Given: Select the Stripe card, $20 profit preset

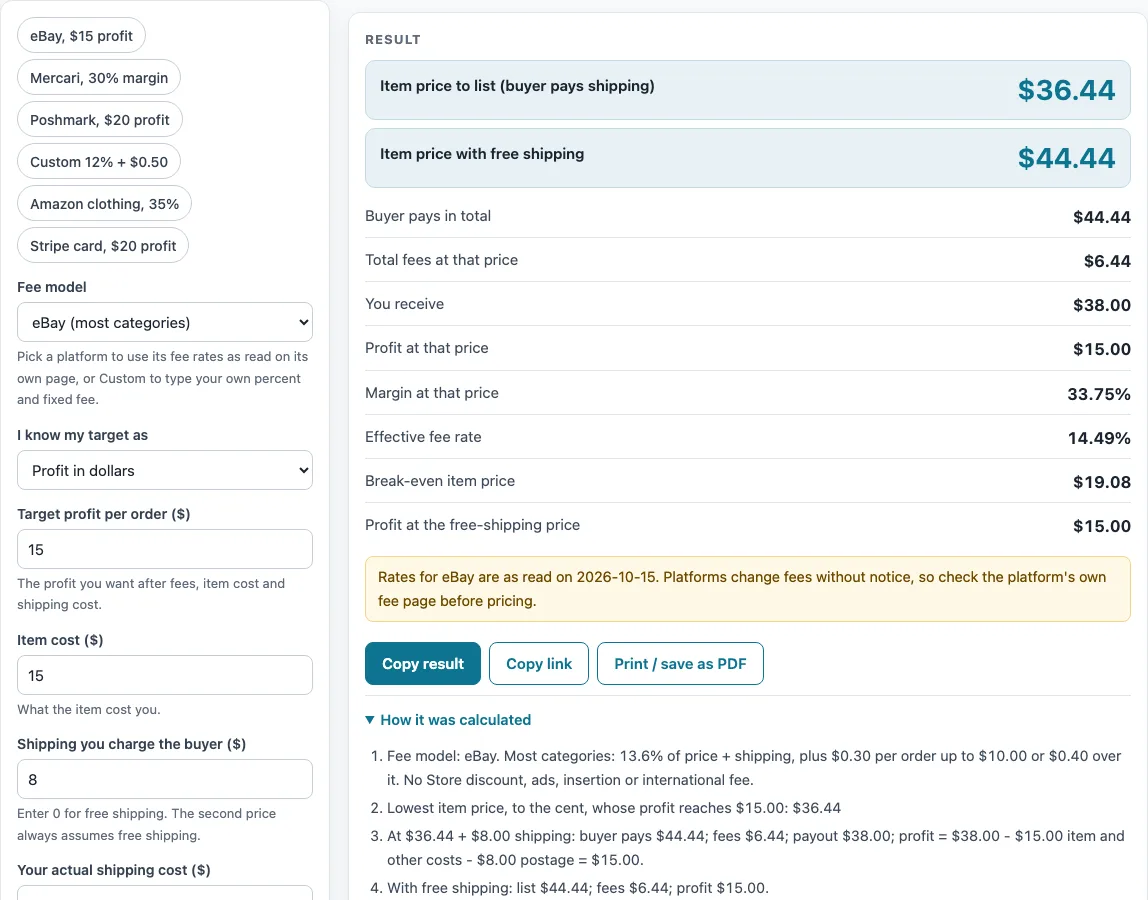Looking at the screenshot, I should pyautogui.click(x=102, y=246).
